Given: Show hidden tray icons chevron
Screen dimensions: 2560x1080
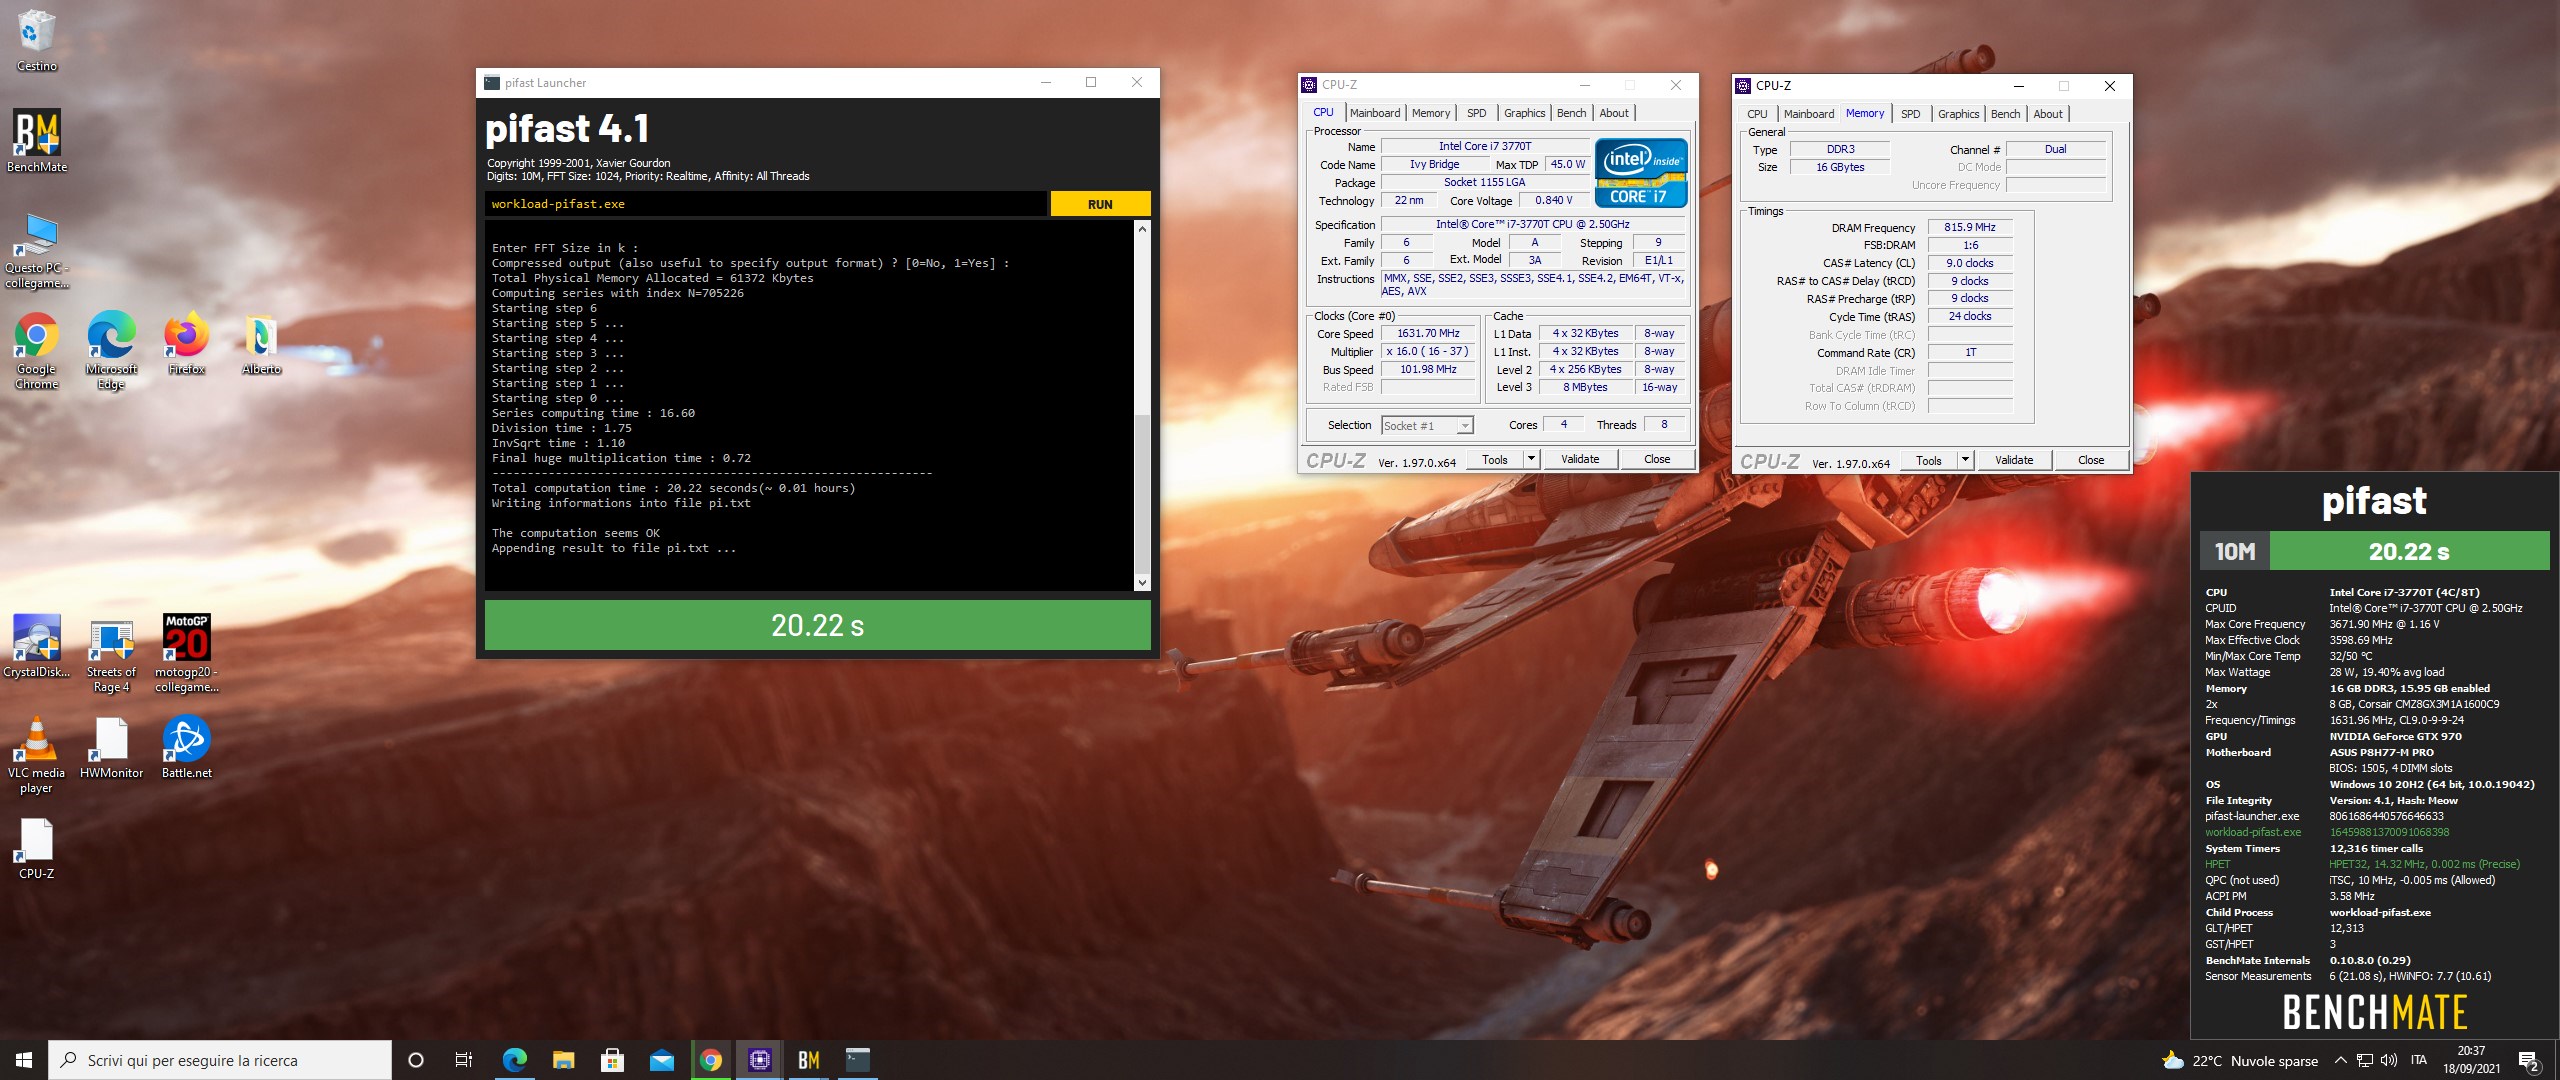Looking at the screenshot, I should click(x=2340, y=1061).
